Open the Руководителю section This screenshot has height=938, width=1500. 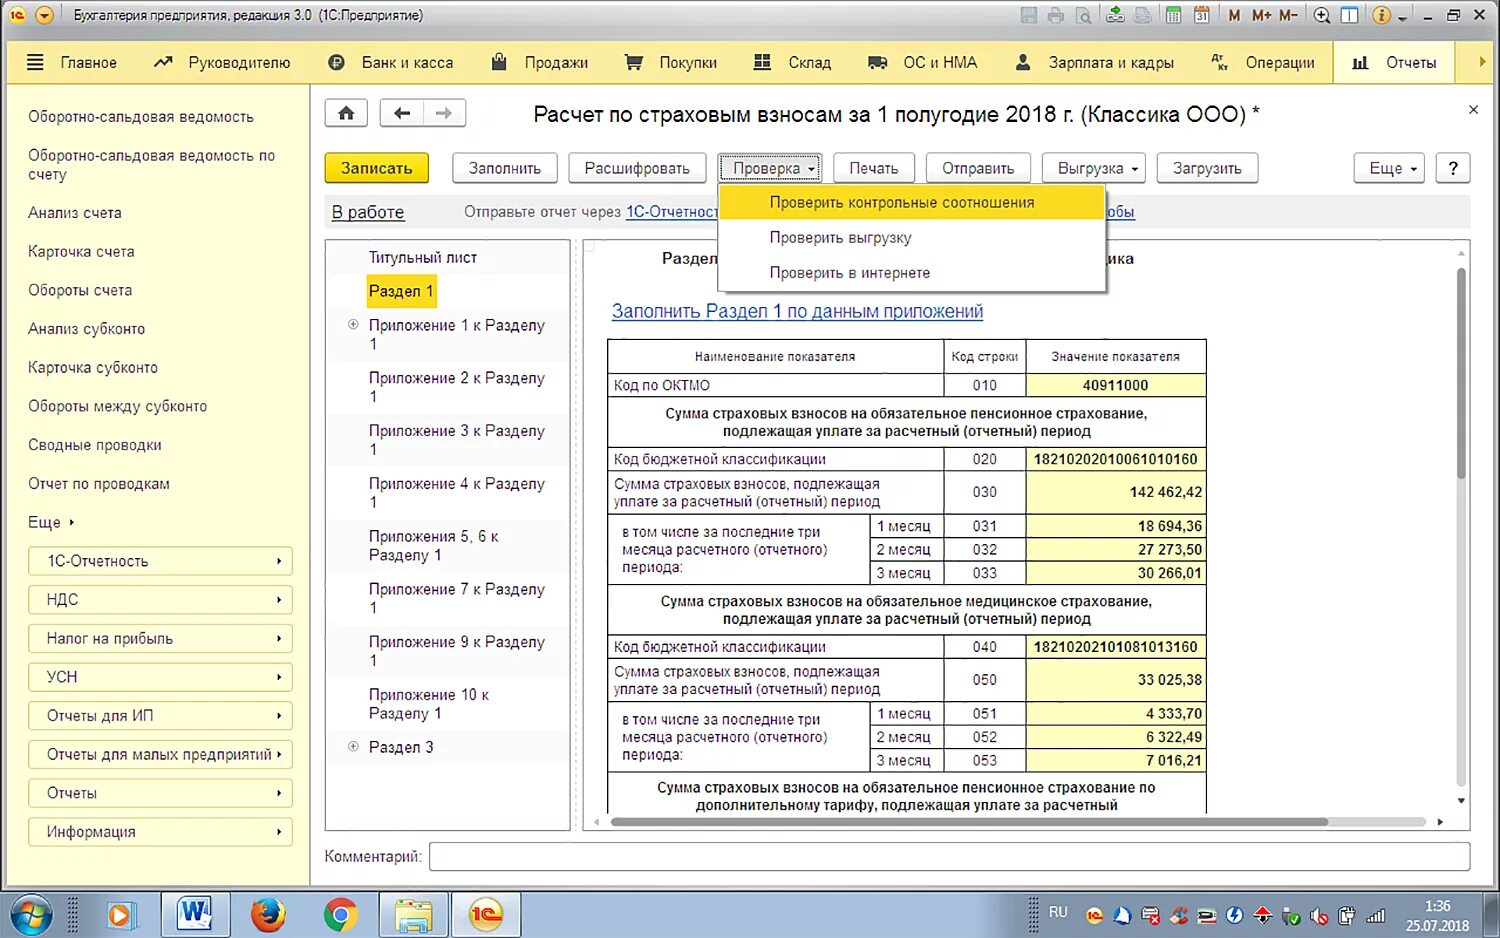tap(221, 62)
